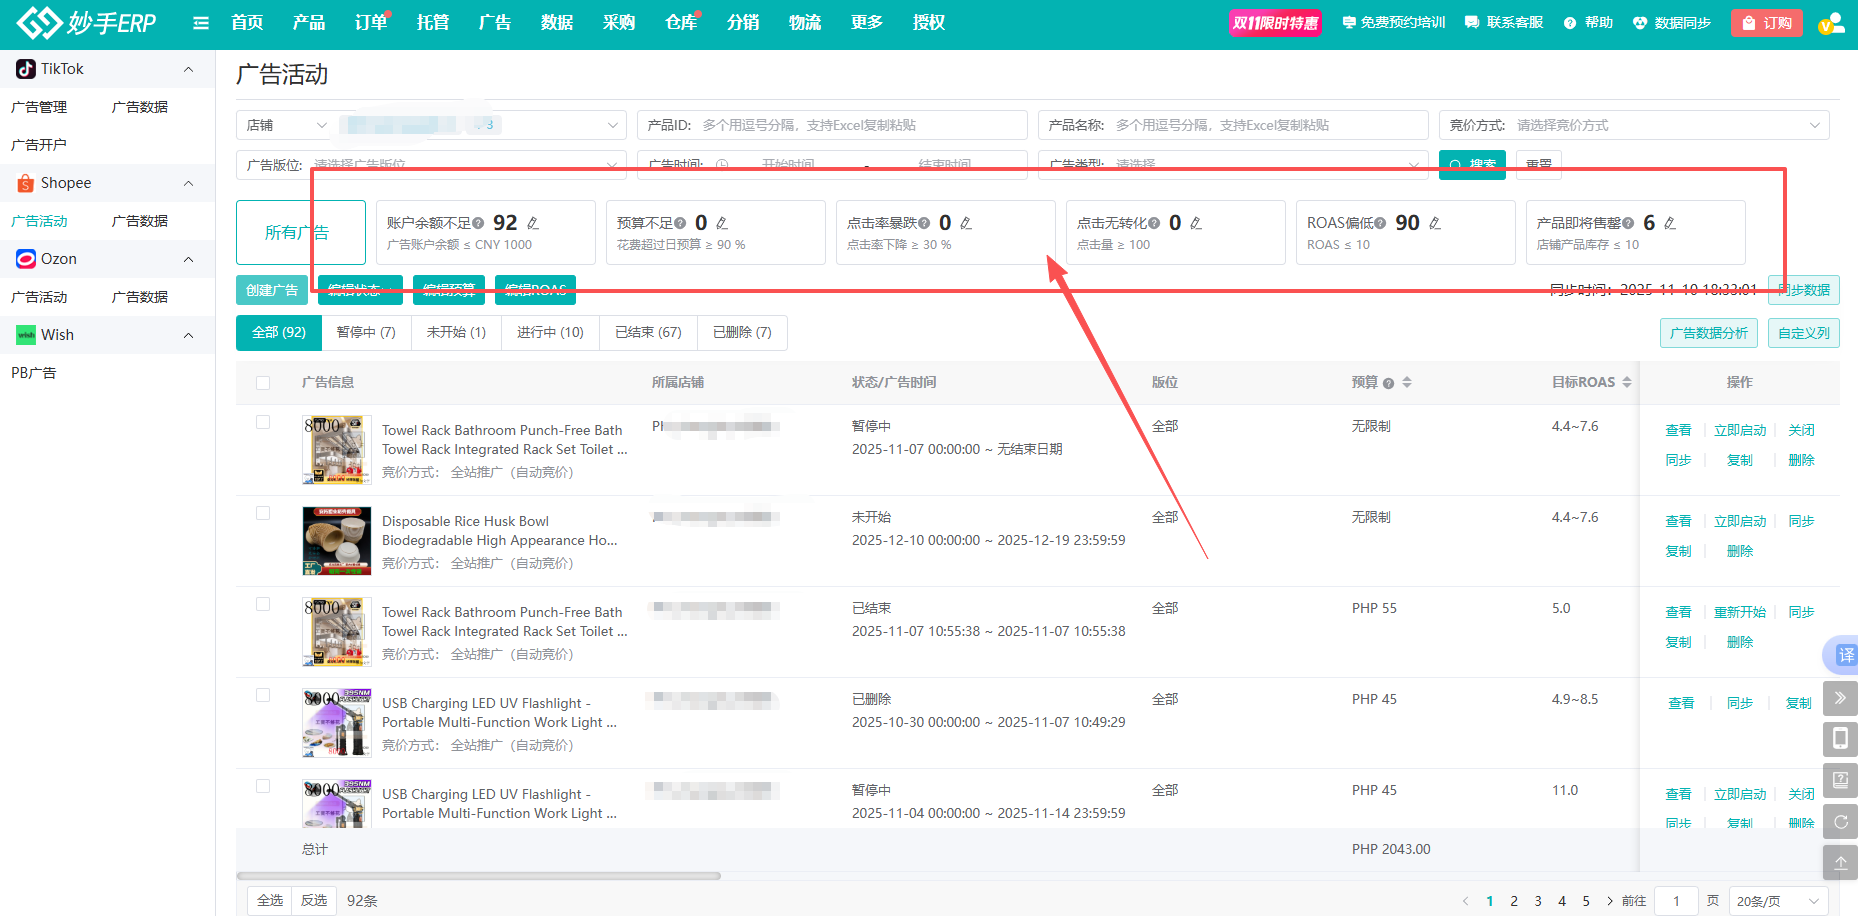The width and height of the screenshot is (1858, 916).
Task: Click the translate 译 floating icon
Action: pos(1843,655)
